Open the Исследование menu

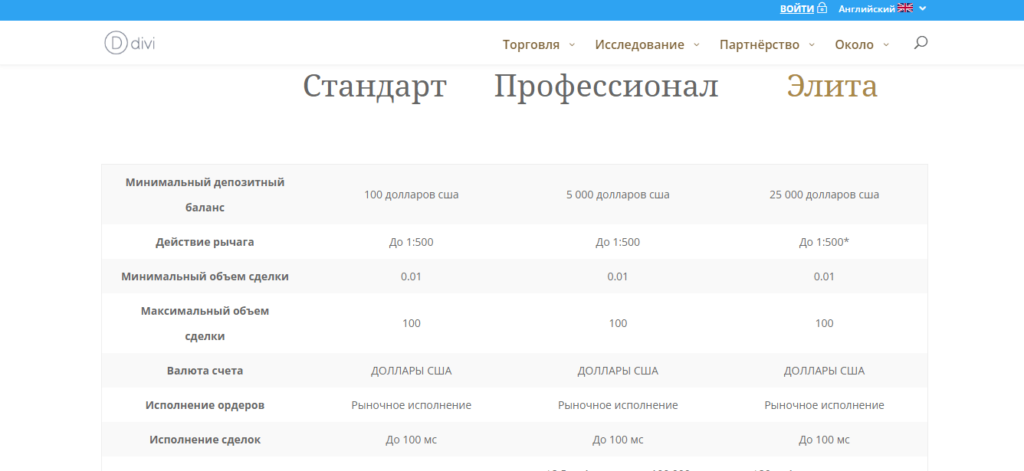pos(639,44)
